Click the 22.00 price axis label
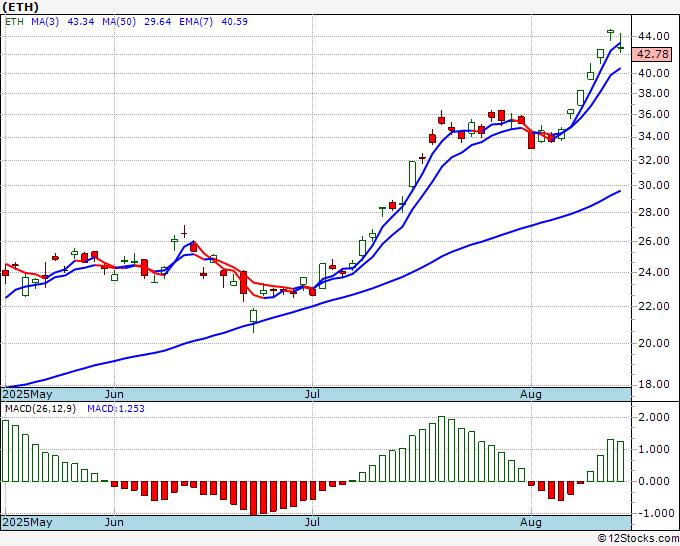The height and width of the screenshot is (546, 680). (x=654, y=307)
